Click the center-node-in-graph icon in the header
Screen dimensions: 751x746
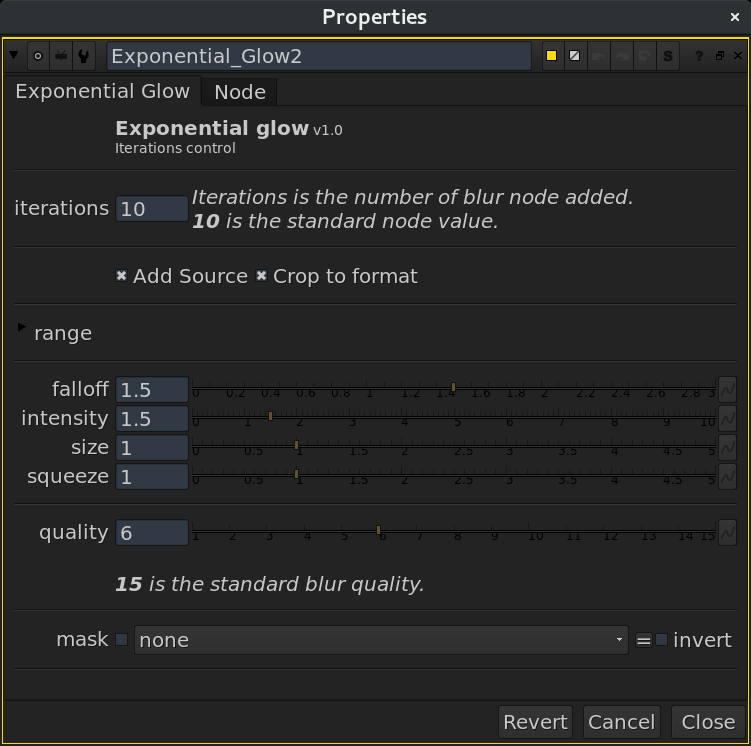pos(38,56)
